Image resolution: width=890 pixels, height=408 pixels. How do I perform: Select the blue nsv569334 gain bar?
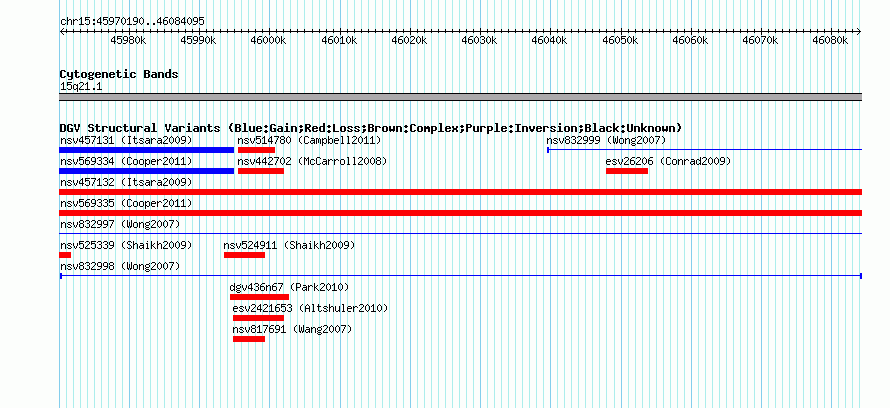146,171
